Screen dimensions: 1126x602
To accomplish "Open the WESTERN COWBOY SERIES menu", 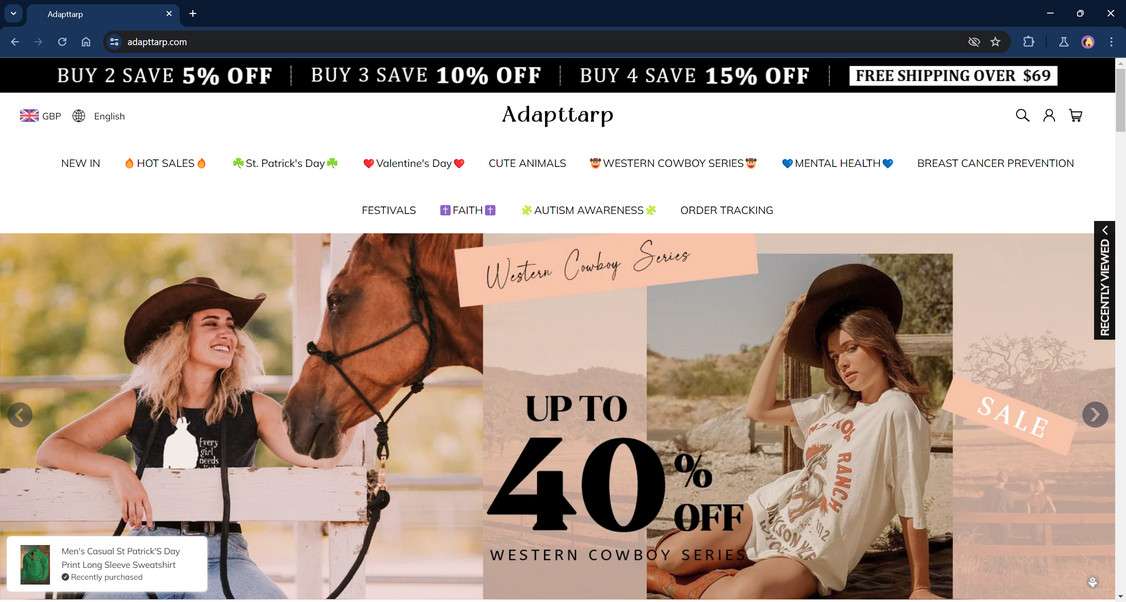I will (674, 163).
